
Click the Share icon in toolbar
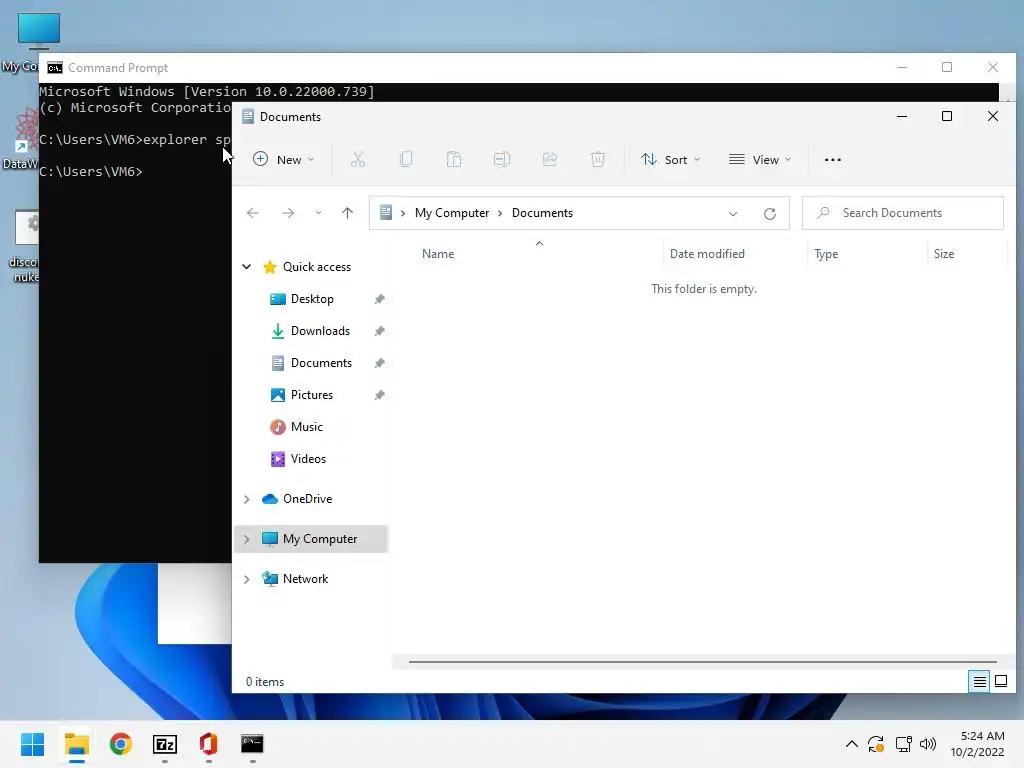(550, 159)
